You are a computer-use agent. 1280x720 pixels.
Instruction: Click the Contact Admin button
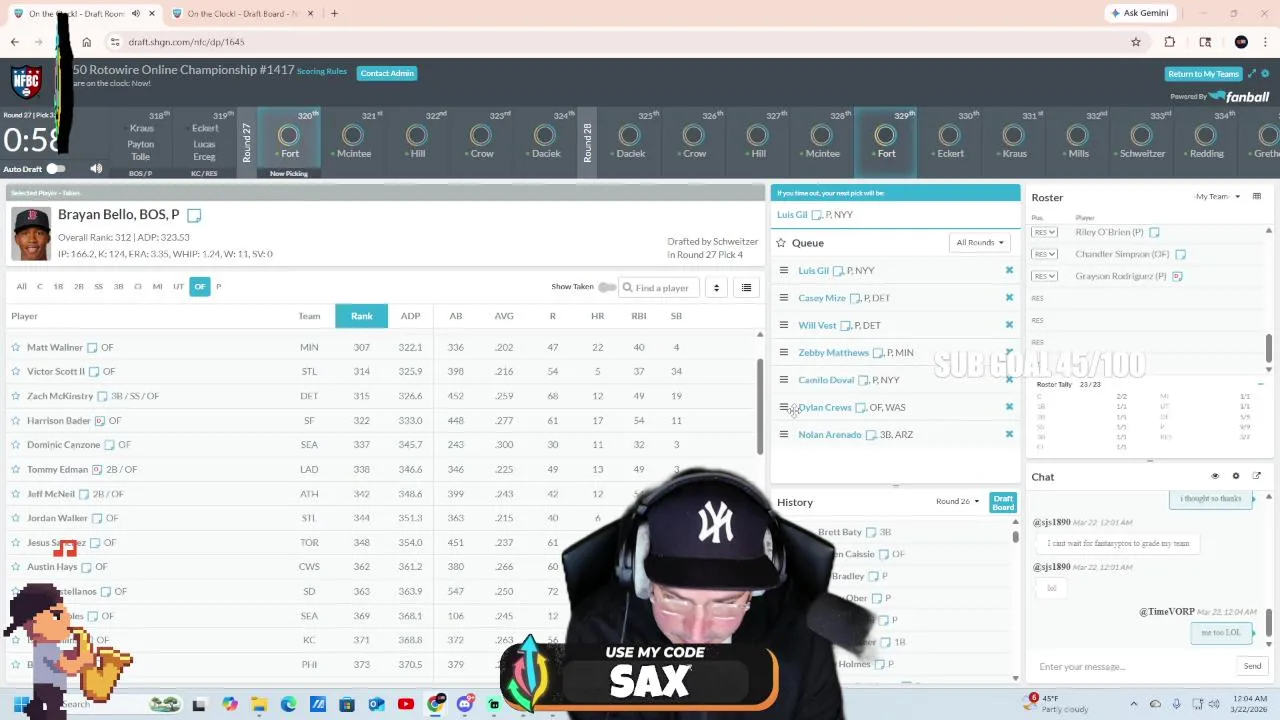tap(387, 73)
